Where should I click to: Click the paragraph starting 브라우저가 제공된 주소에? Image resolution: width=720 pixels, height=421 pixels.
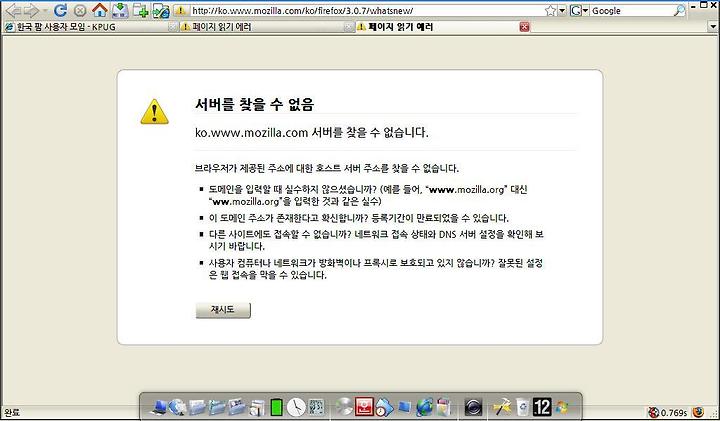[x=327, y=168]
